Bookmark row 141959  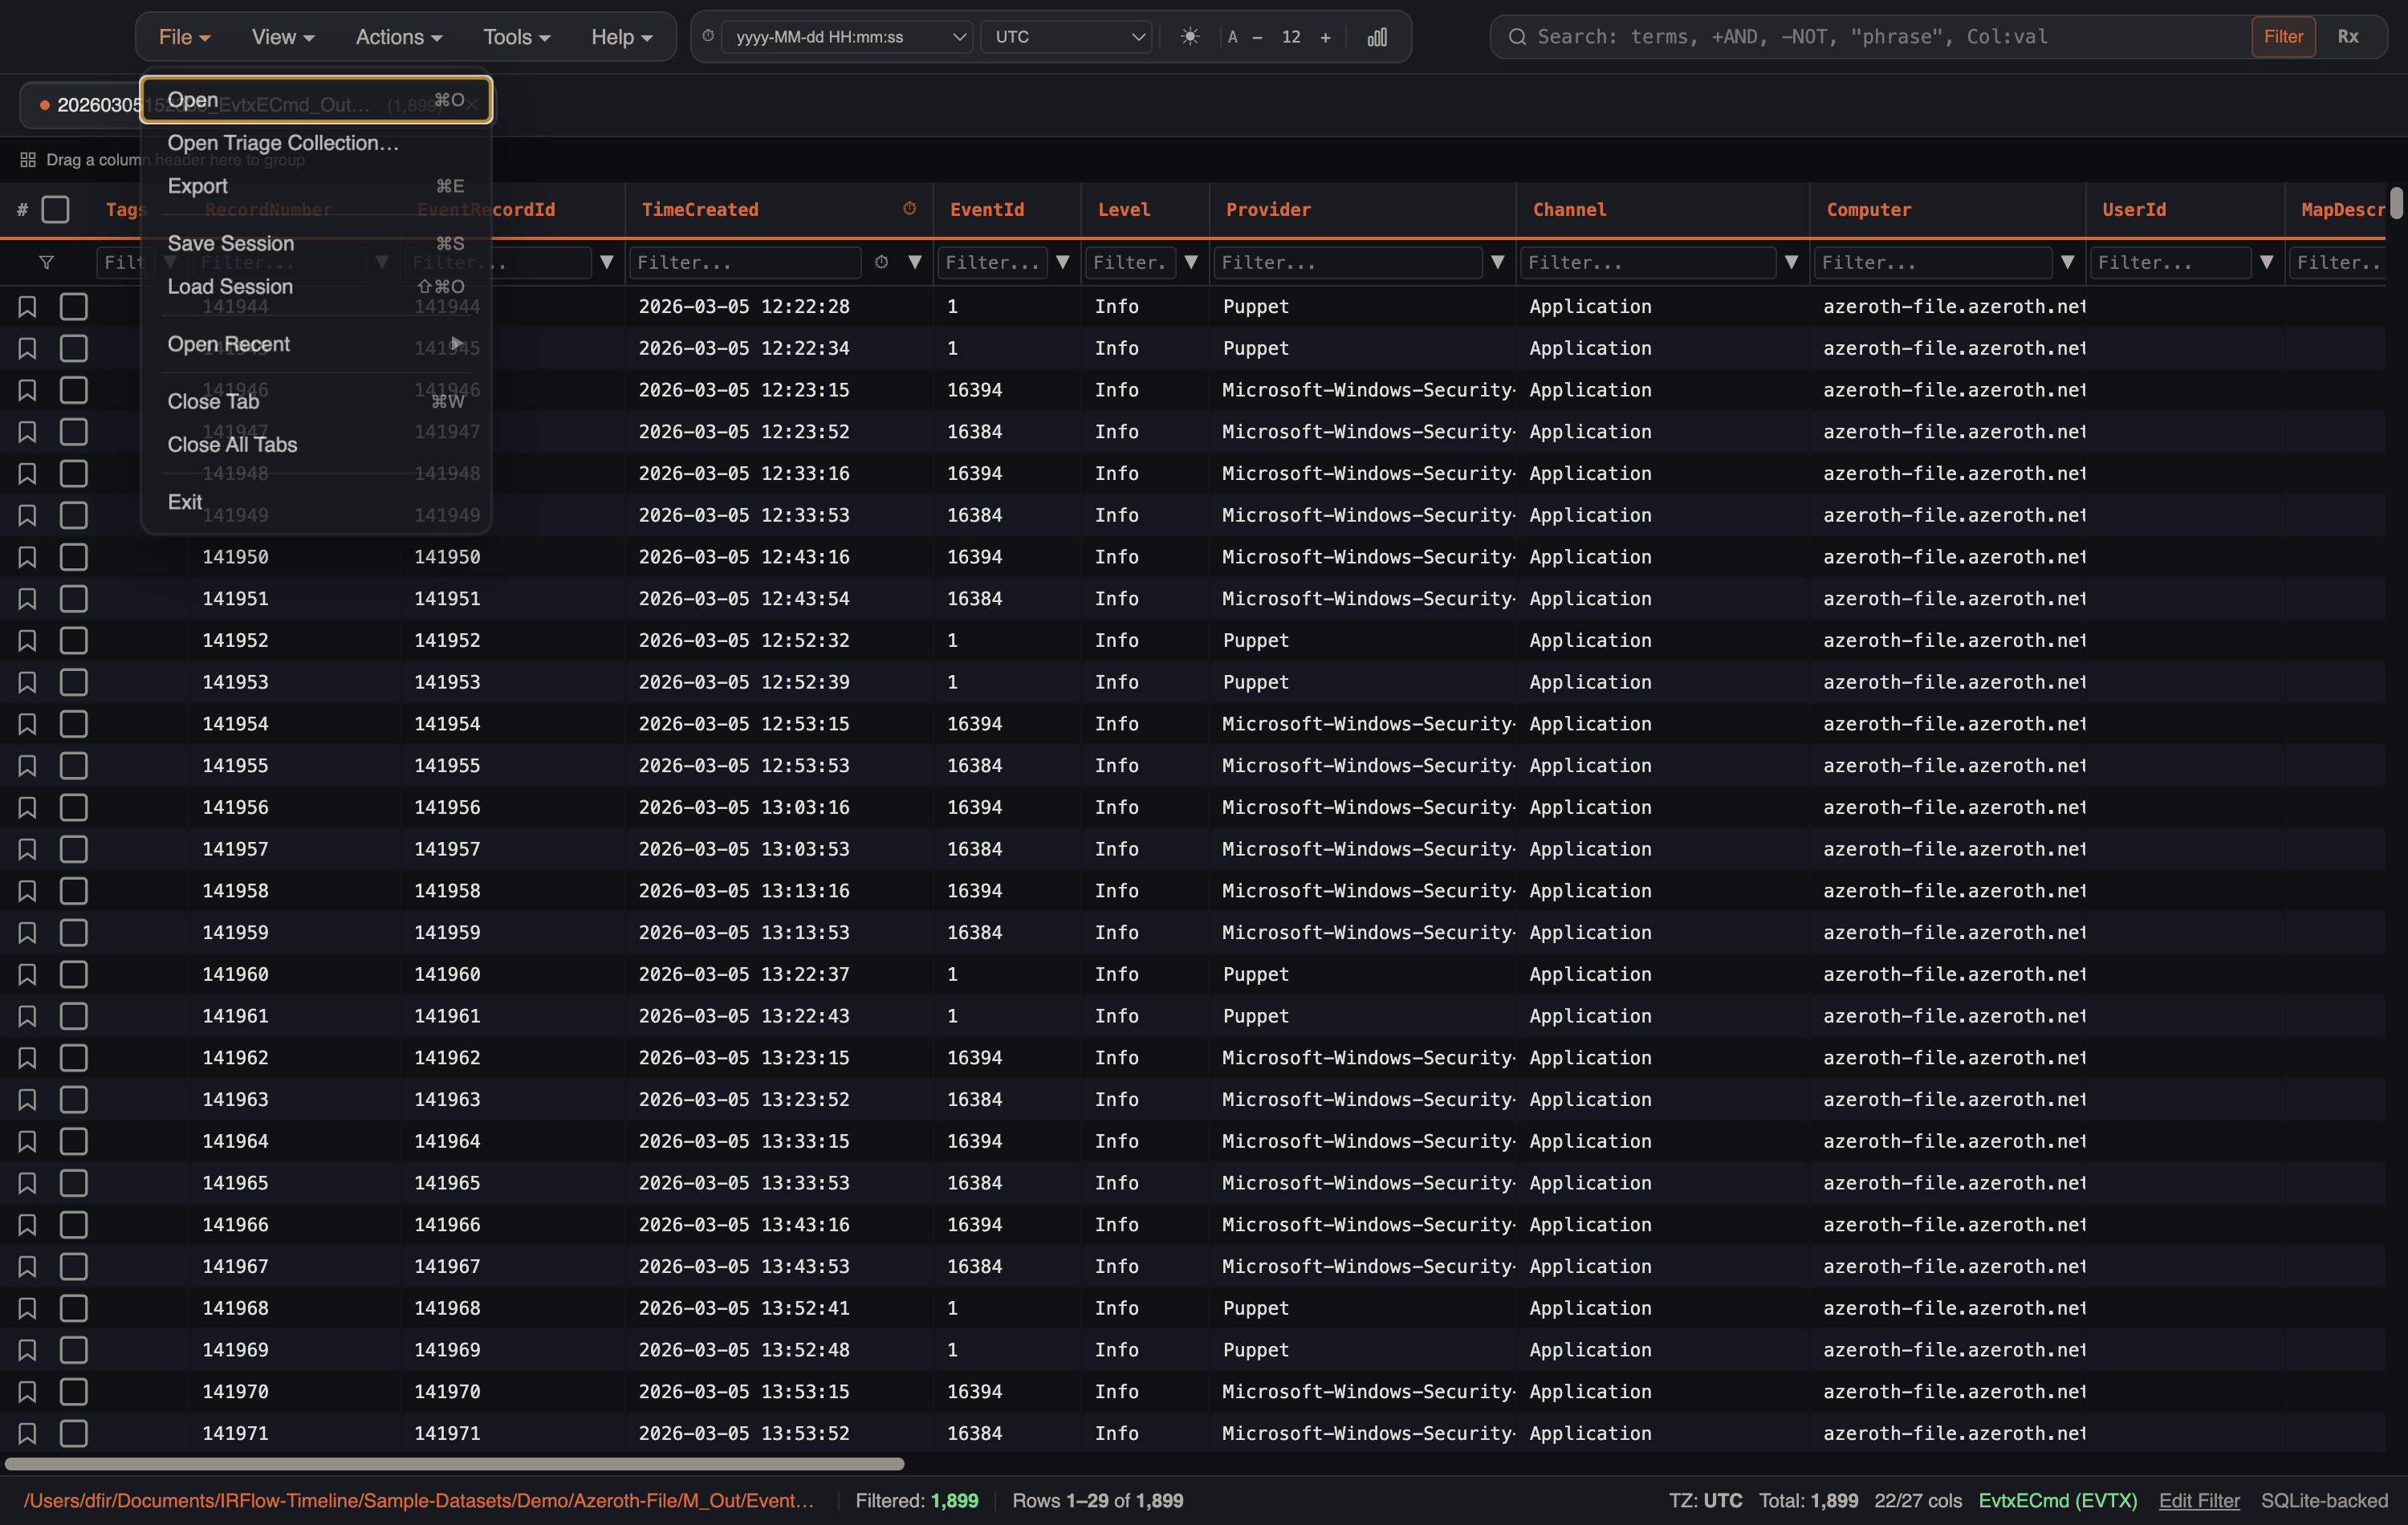click(27, 933)
